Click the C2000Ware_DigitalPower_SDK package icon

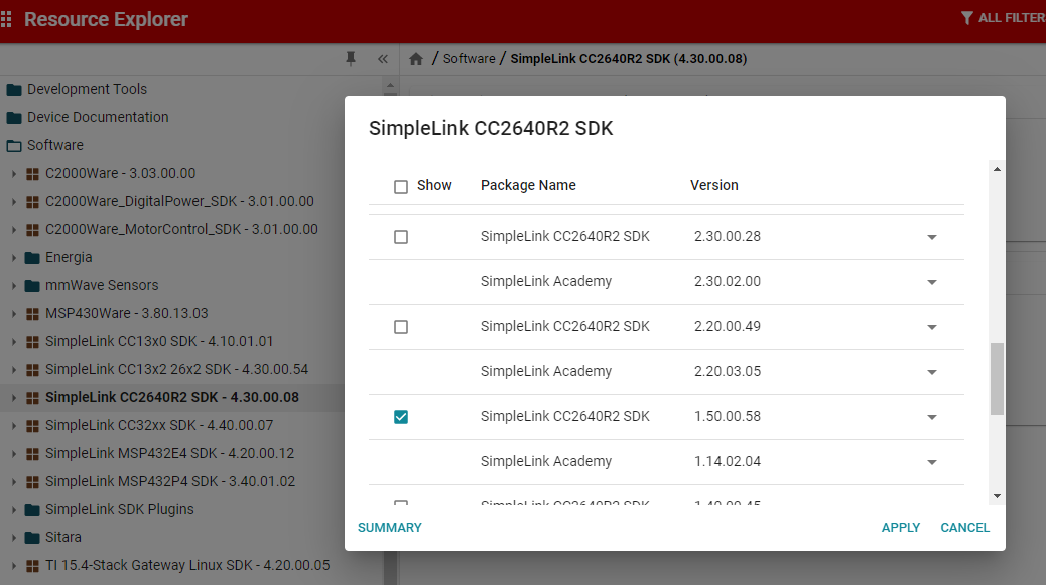click(32, 202)
